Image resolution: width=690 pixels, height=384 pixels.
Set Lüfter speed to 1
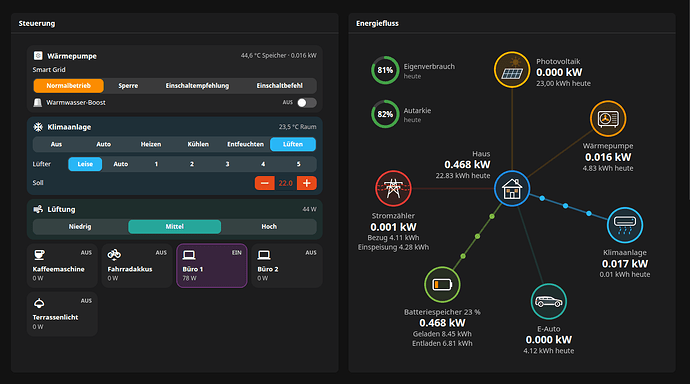[156, 164]
